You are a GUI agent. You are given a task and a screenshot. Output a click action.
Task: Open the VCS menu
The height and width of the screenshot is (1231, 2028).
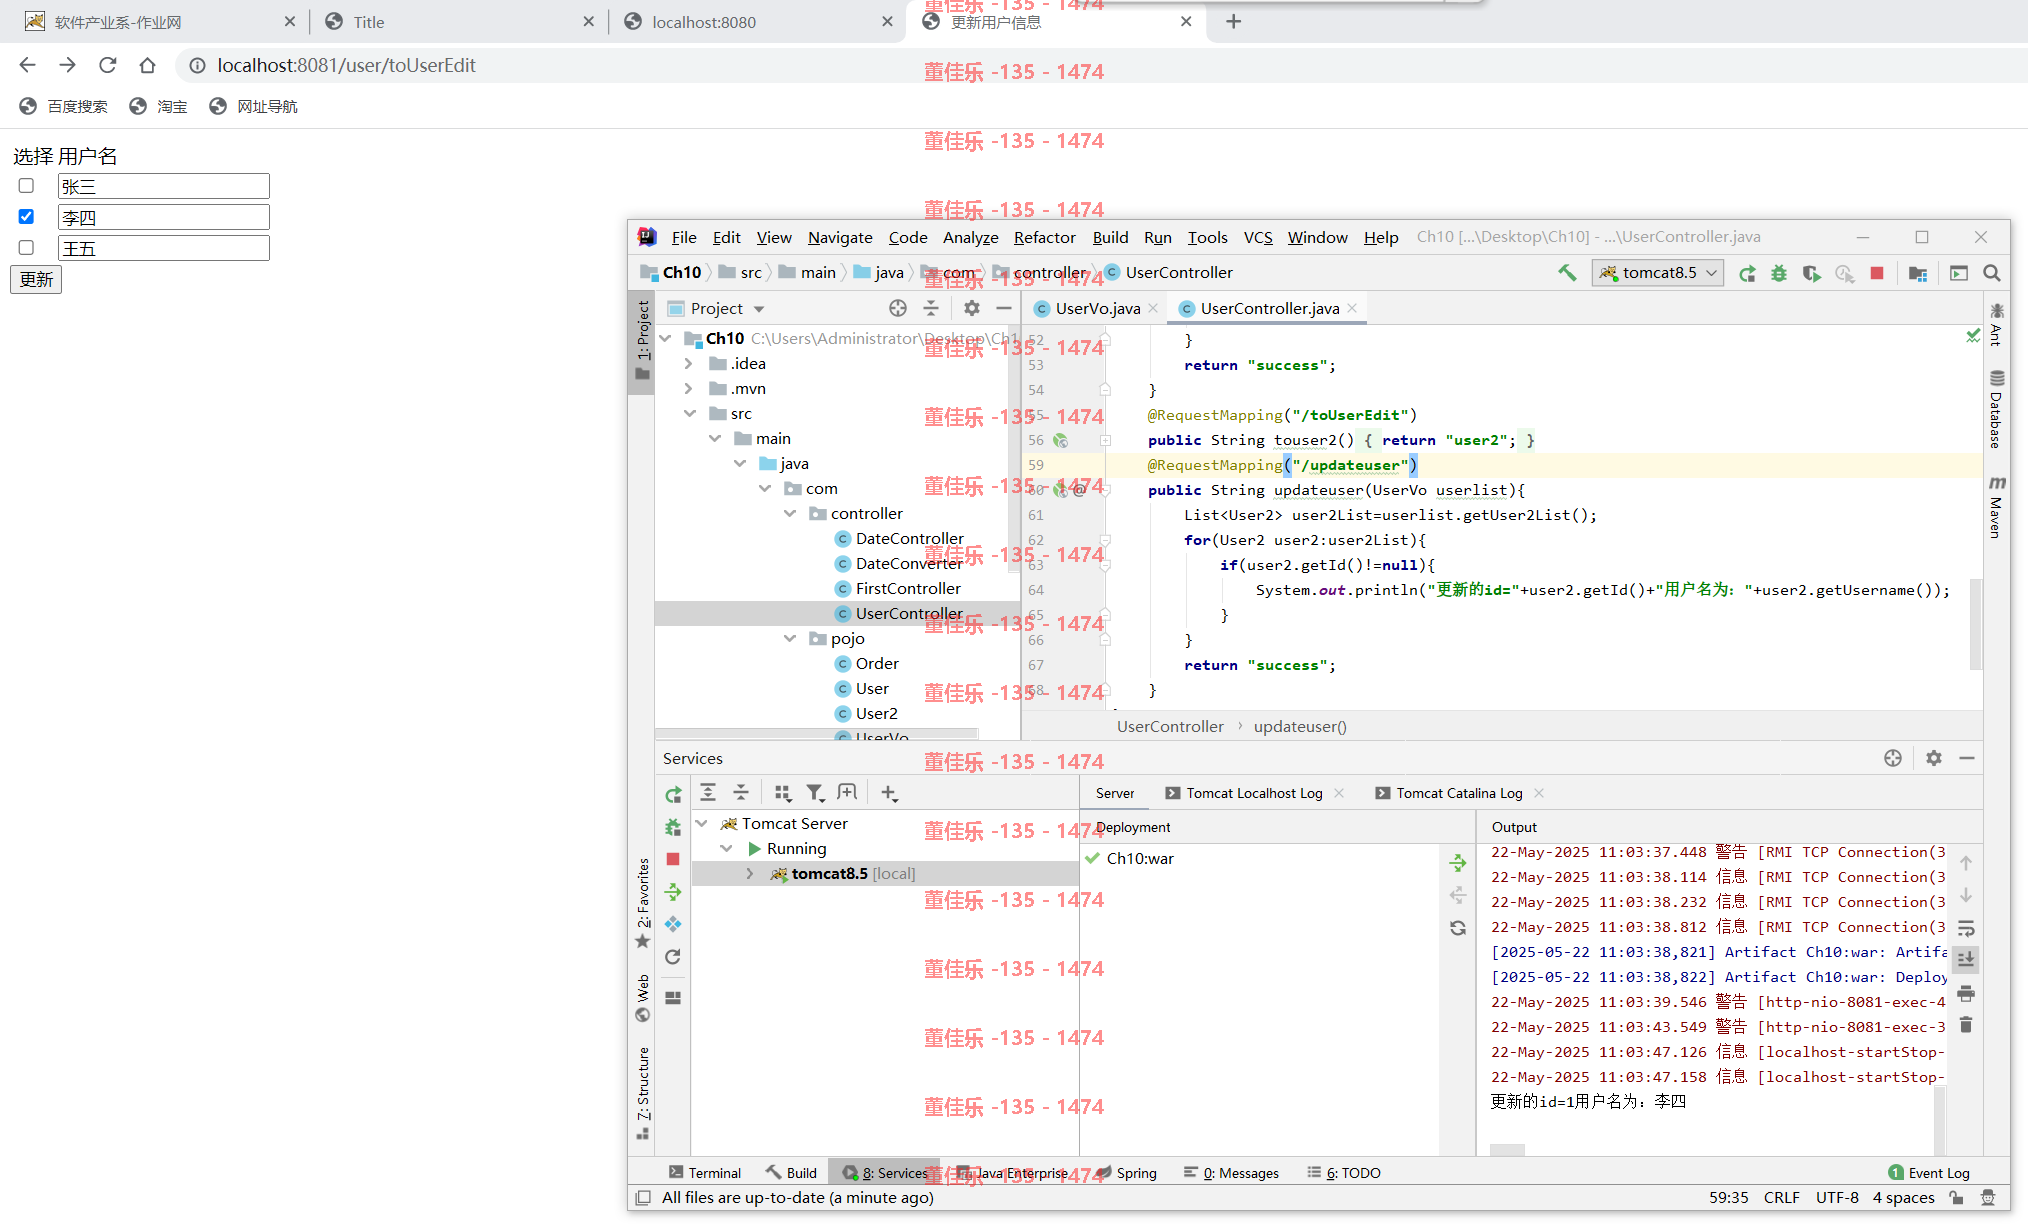coord(1258,237)
